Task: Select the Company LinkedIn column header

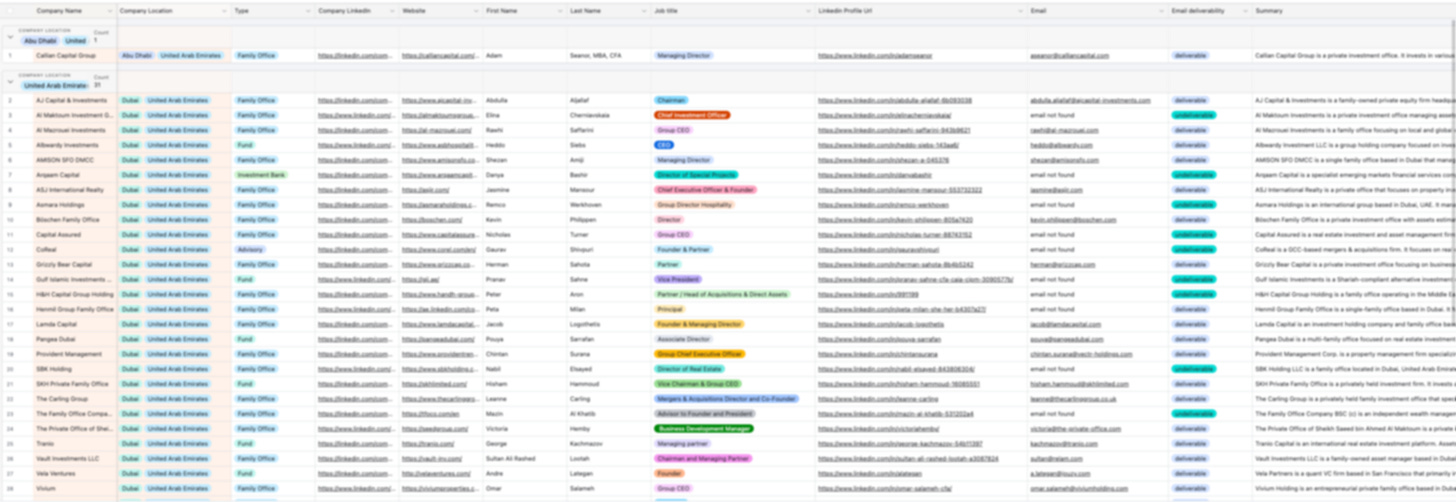Action: coord(356,10)
